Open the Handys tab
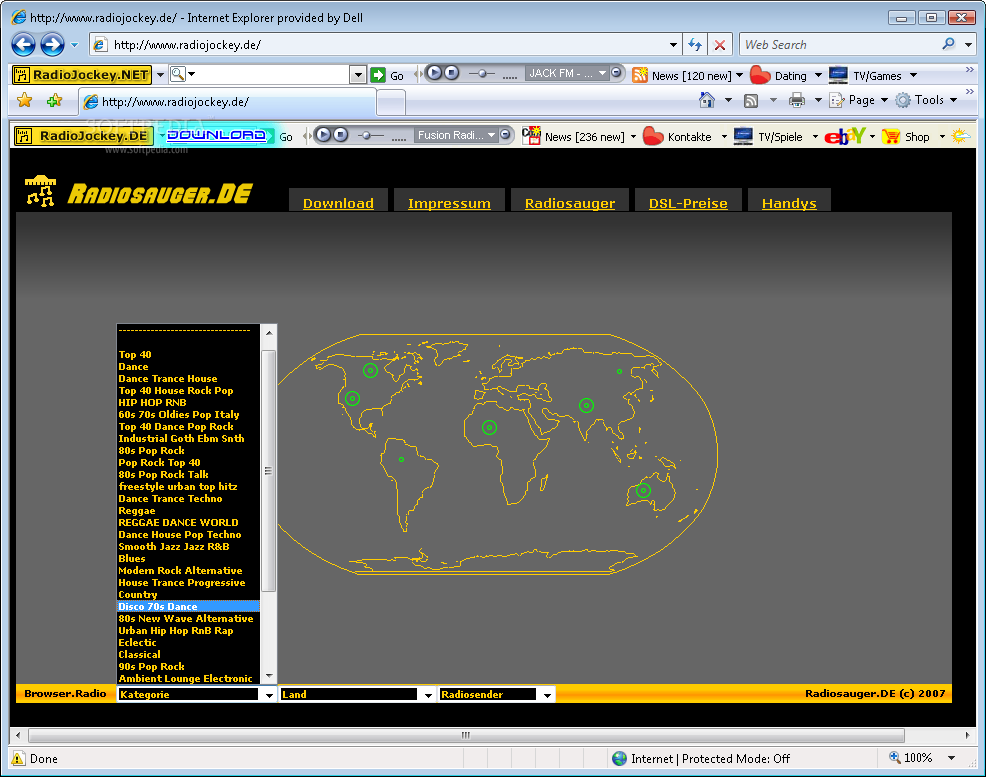The width and height of the screenshot is (986, 777). tap(789, 202)
